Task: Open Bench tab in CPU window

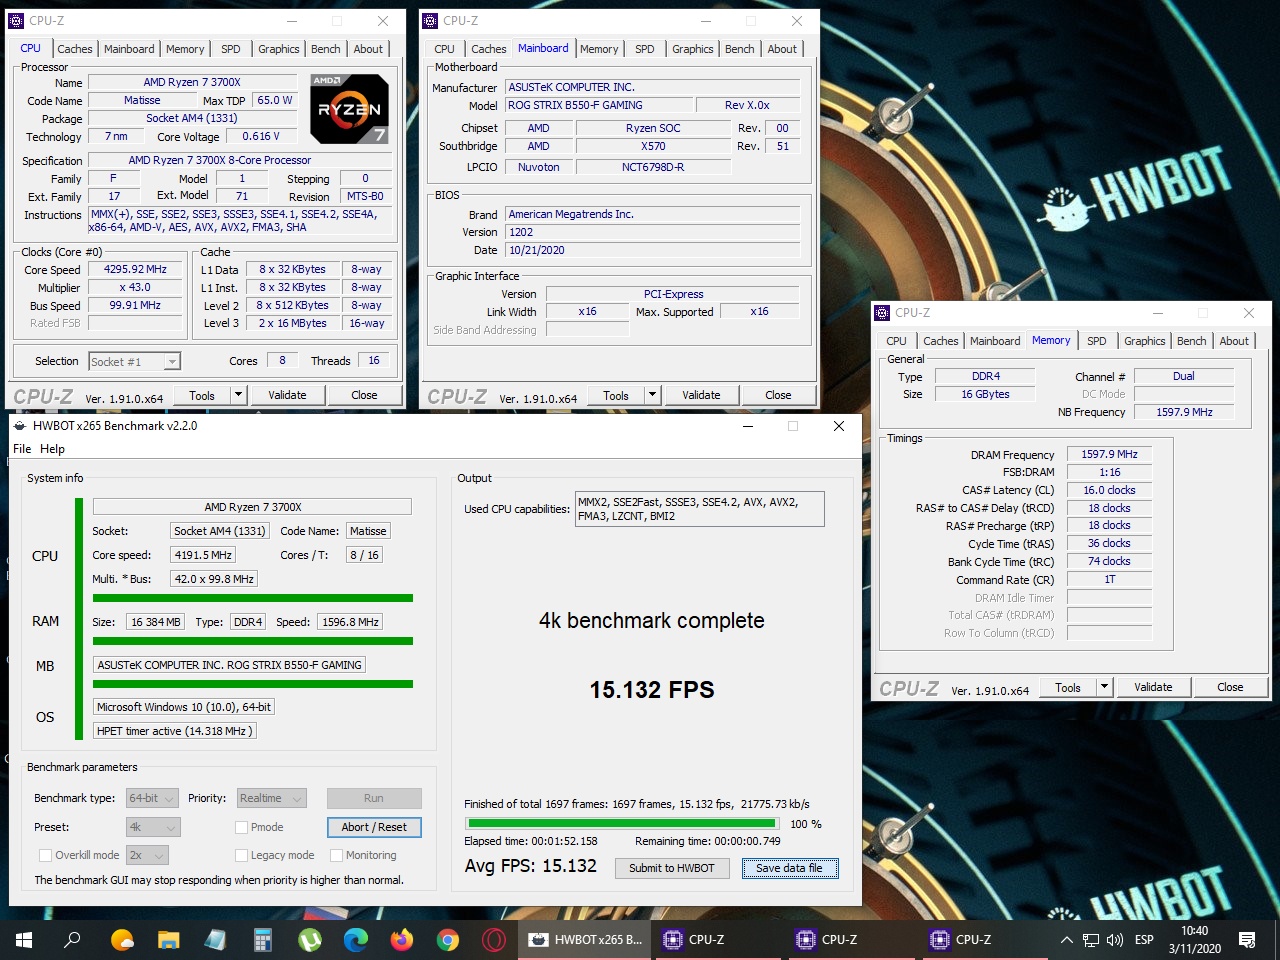Action: 325,49
